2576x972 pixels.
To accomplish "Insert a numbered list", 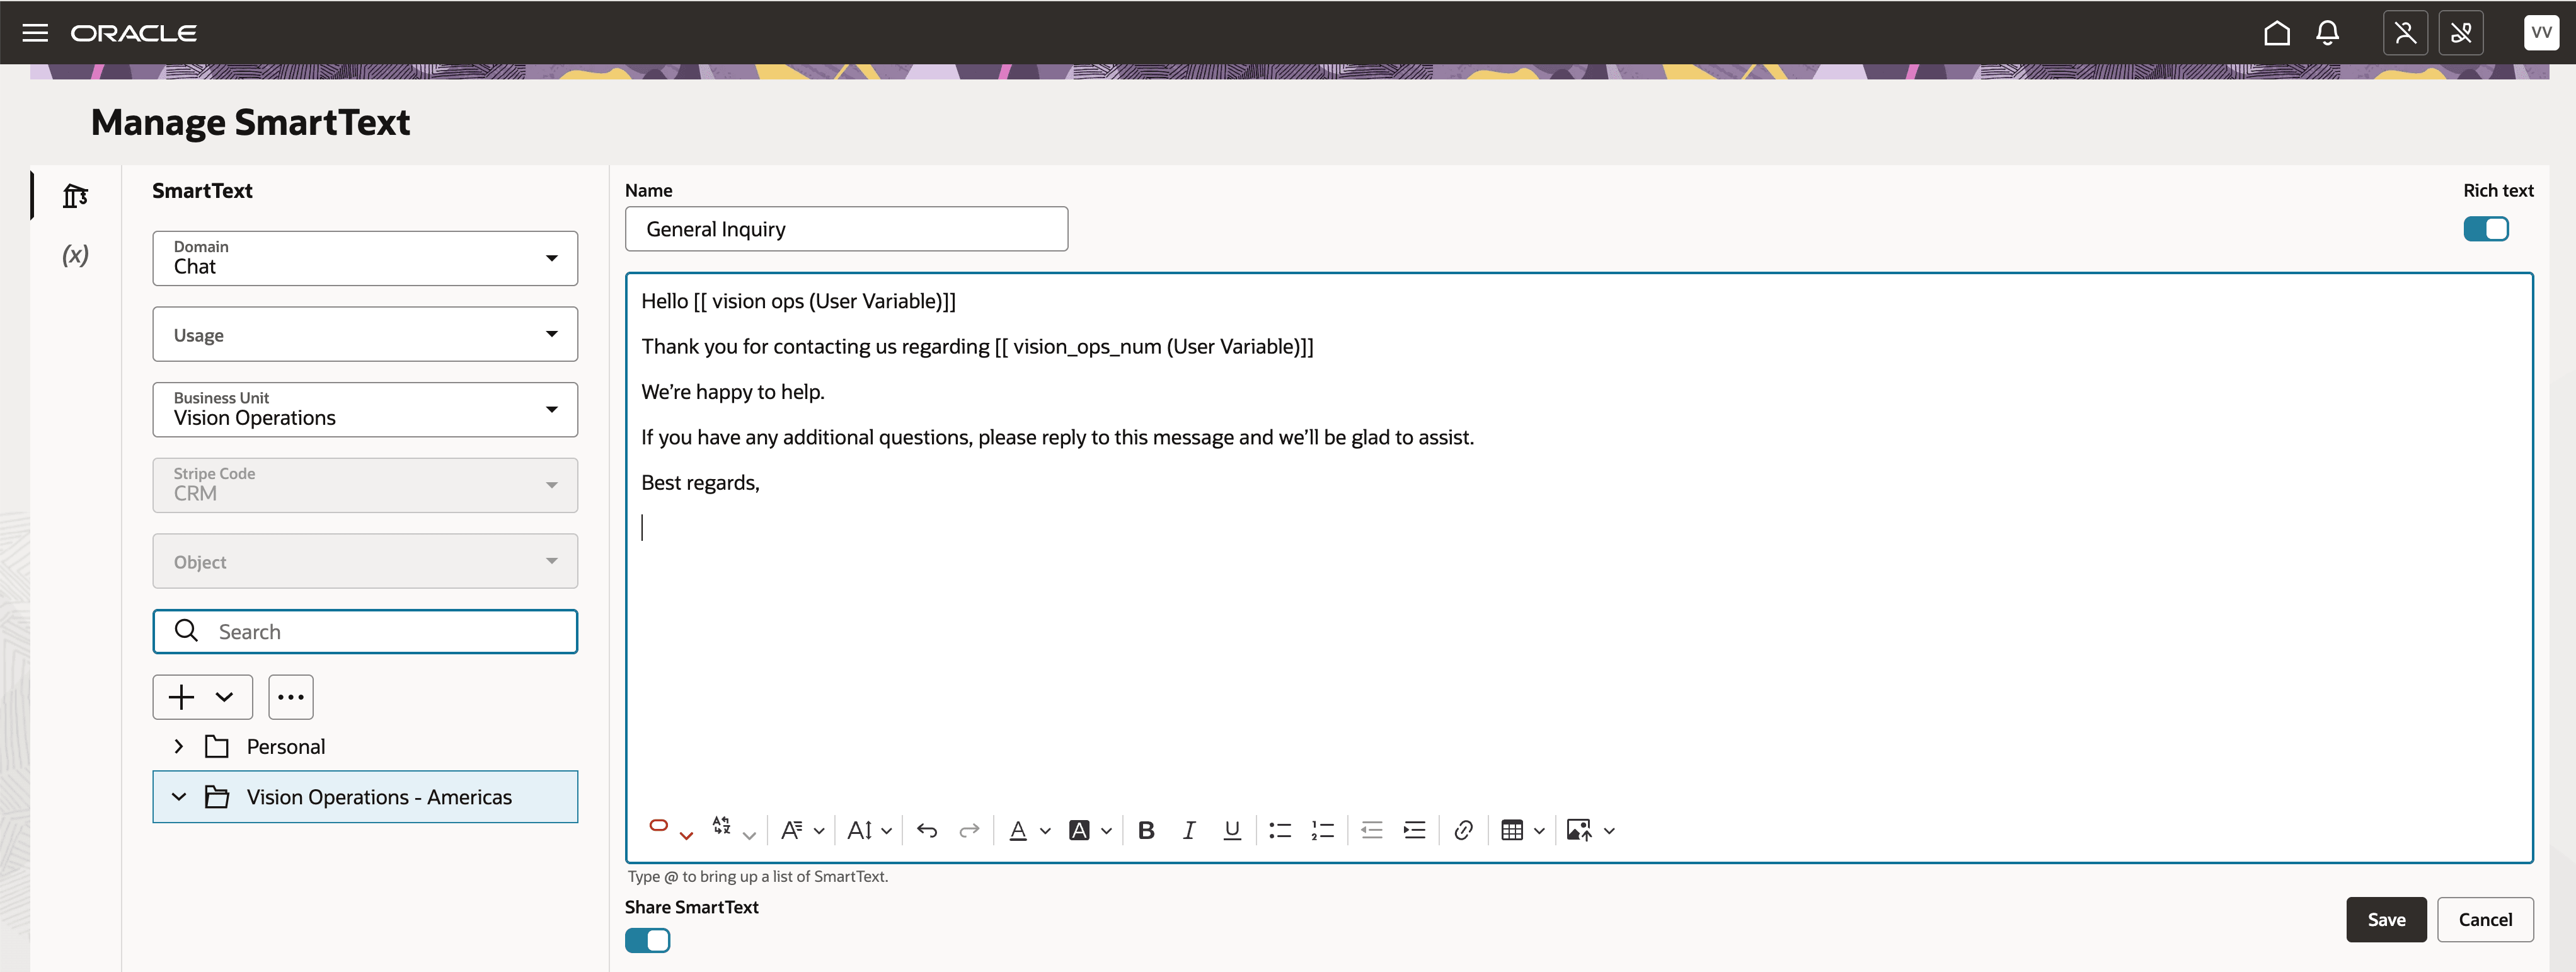I will click(x=1323, y=830).
